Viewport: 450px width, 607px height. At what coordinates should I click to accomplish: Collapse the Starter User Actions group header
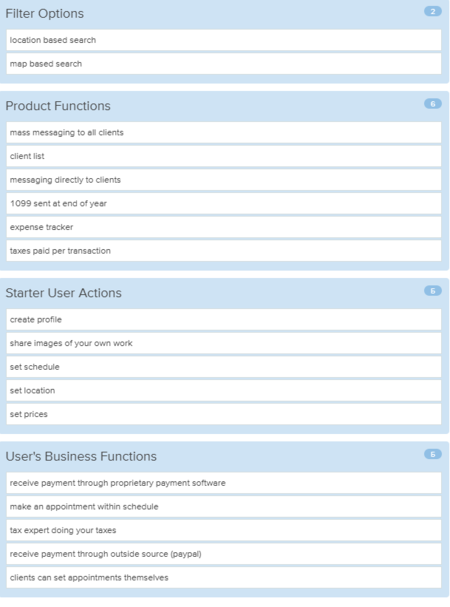(64, 293)
